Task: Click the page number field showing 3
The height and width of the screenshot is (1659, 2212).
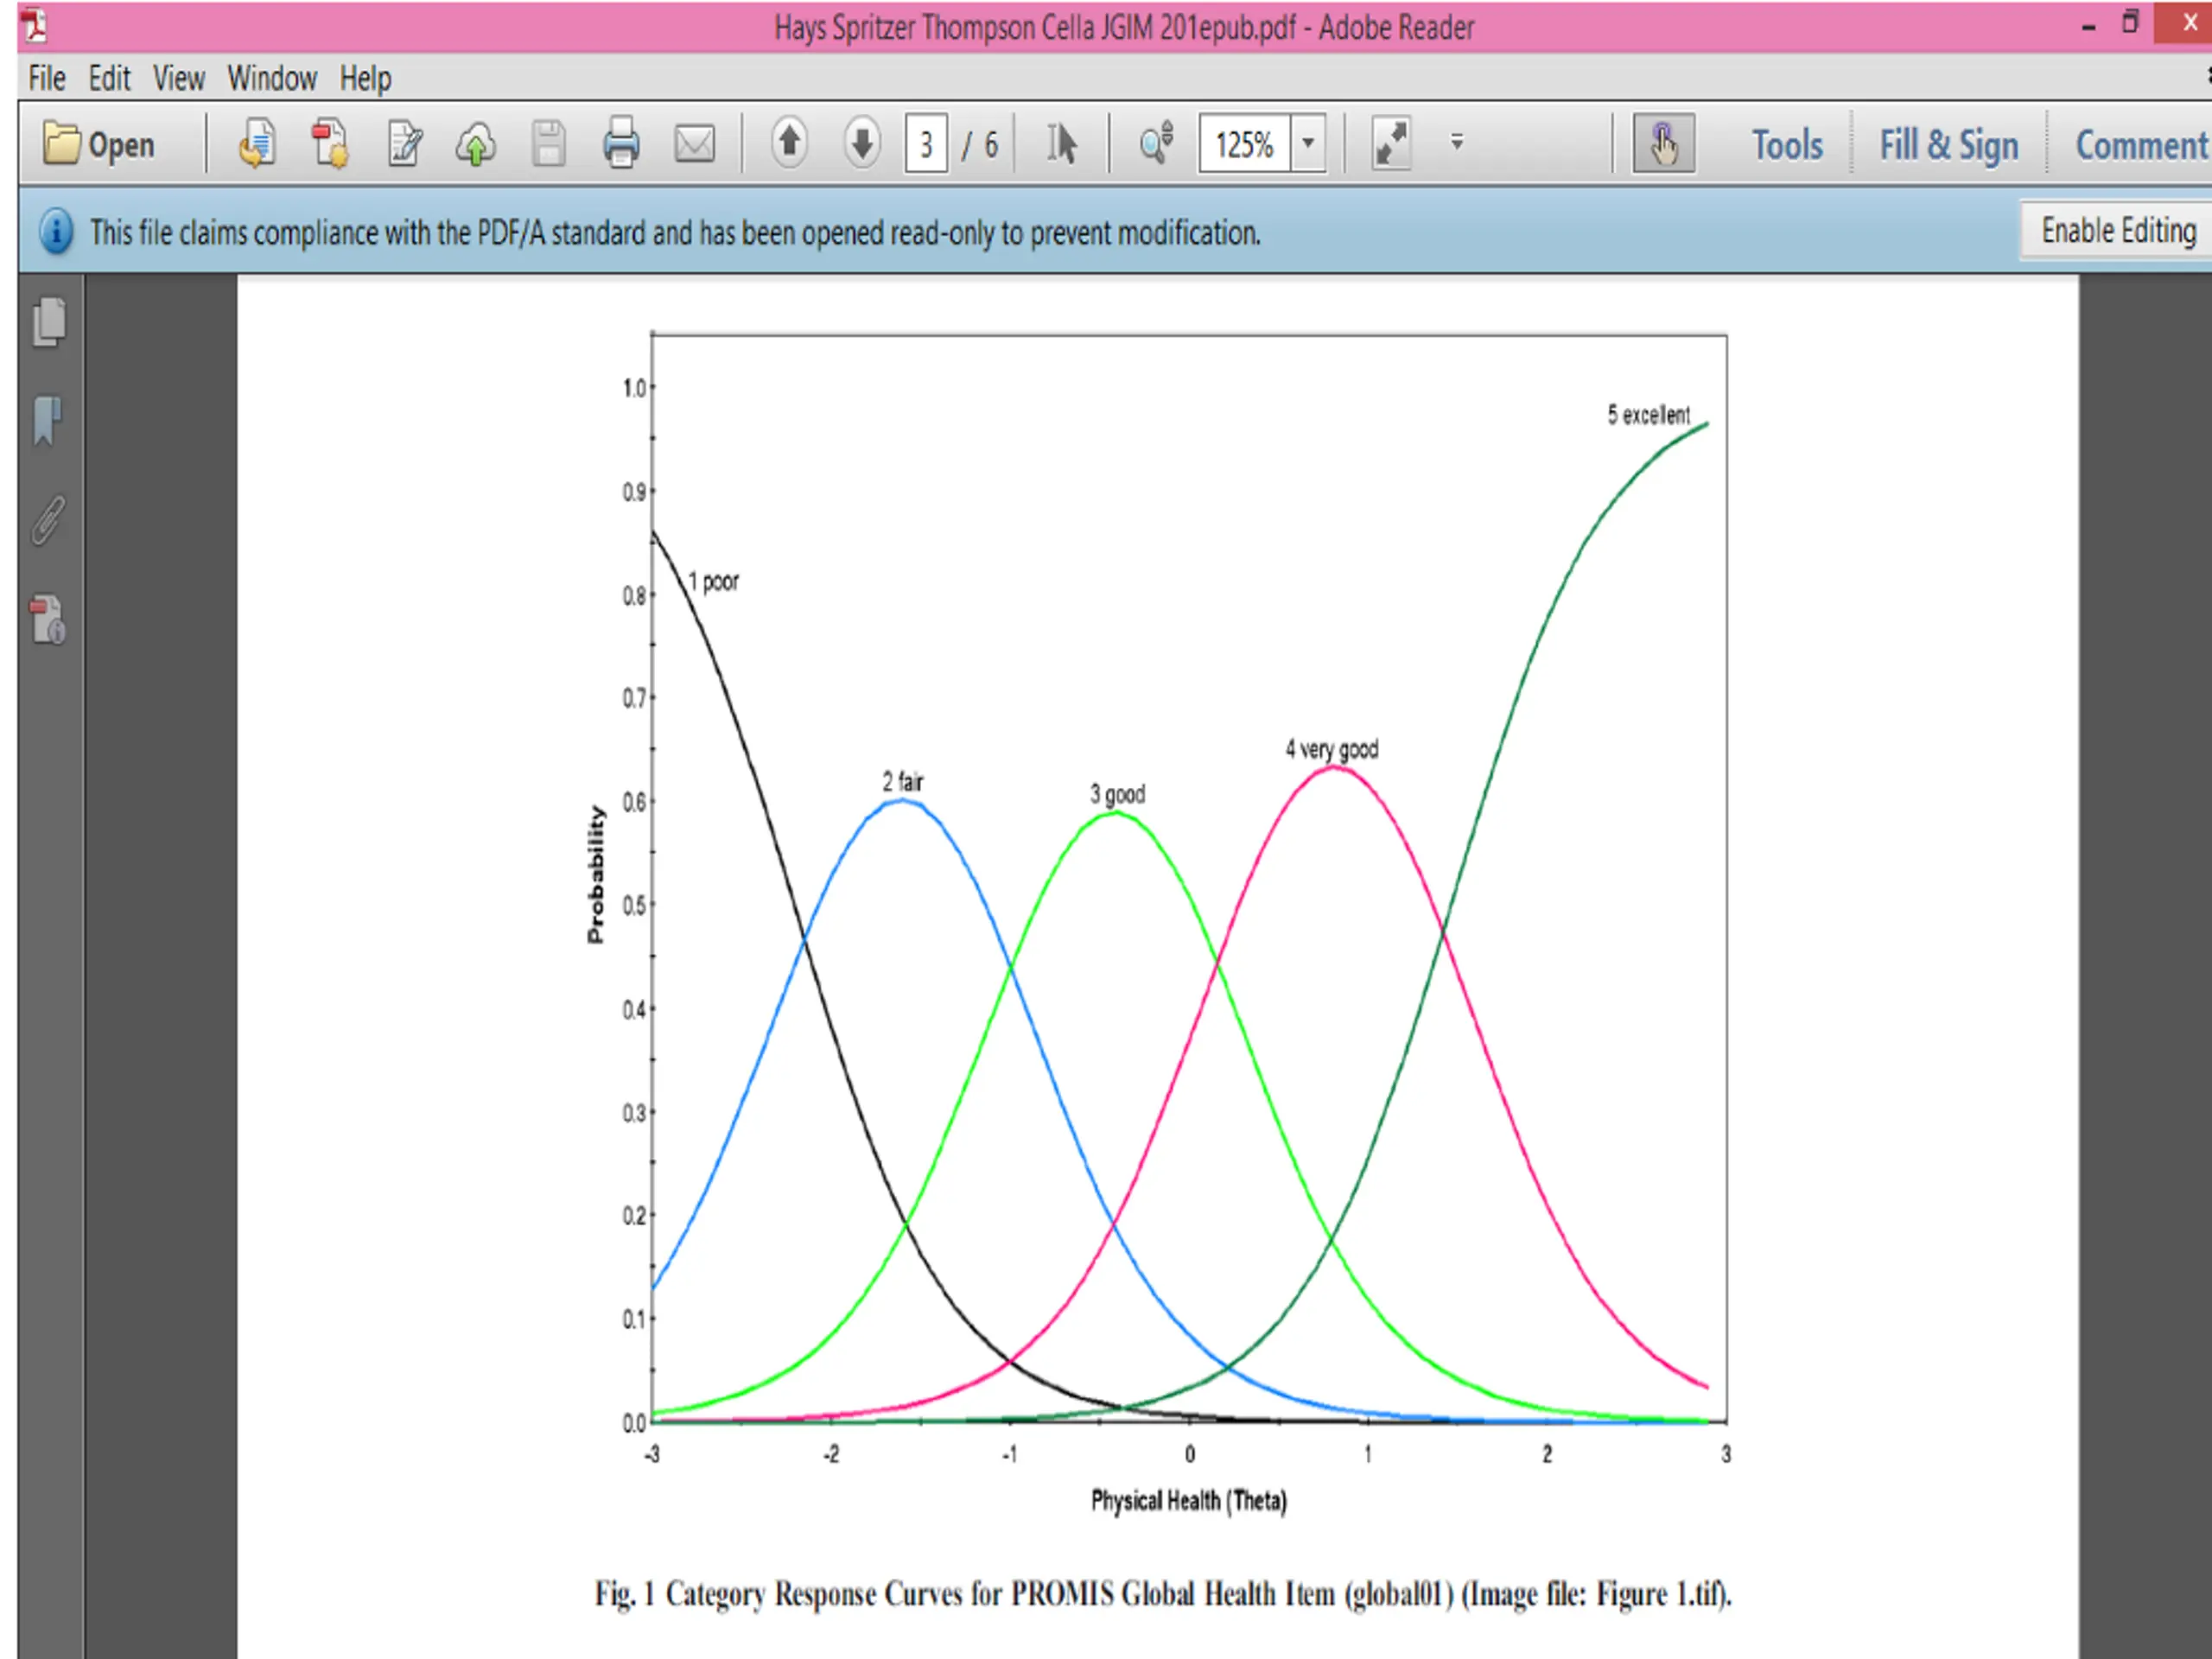Action: 926,144
